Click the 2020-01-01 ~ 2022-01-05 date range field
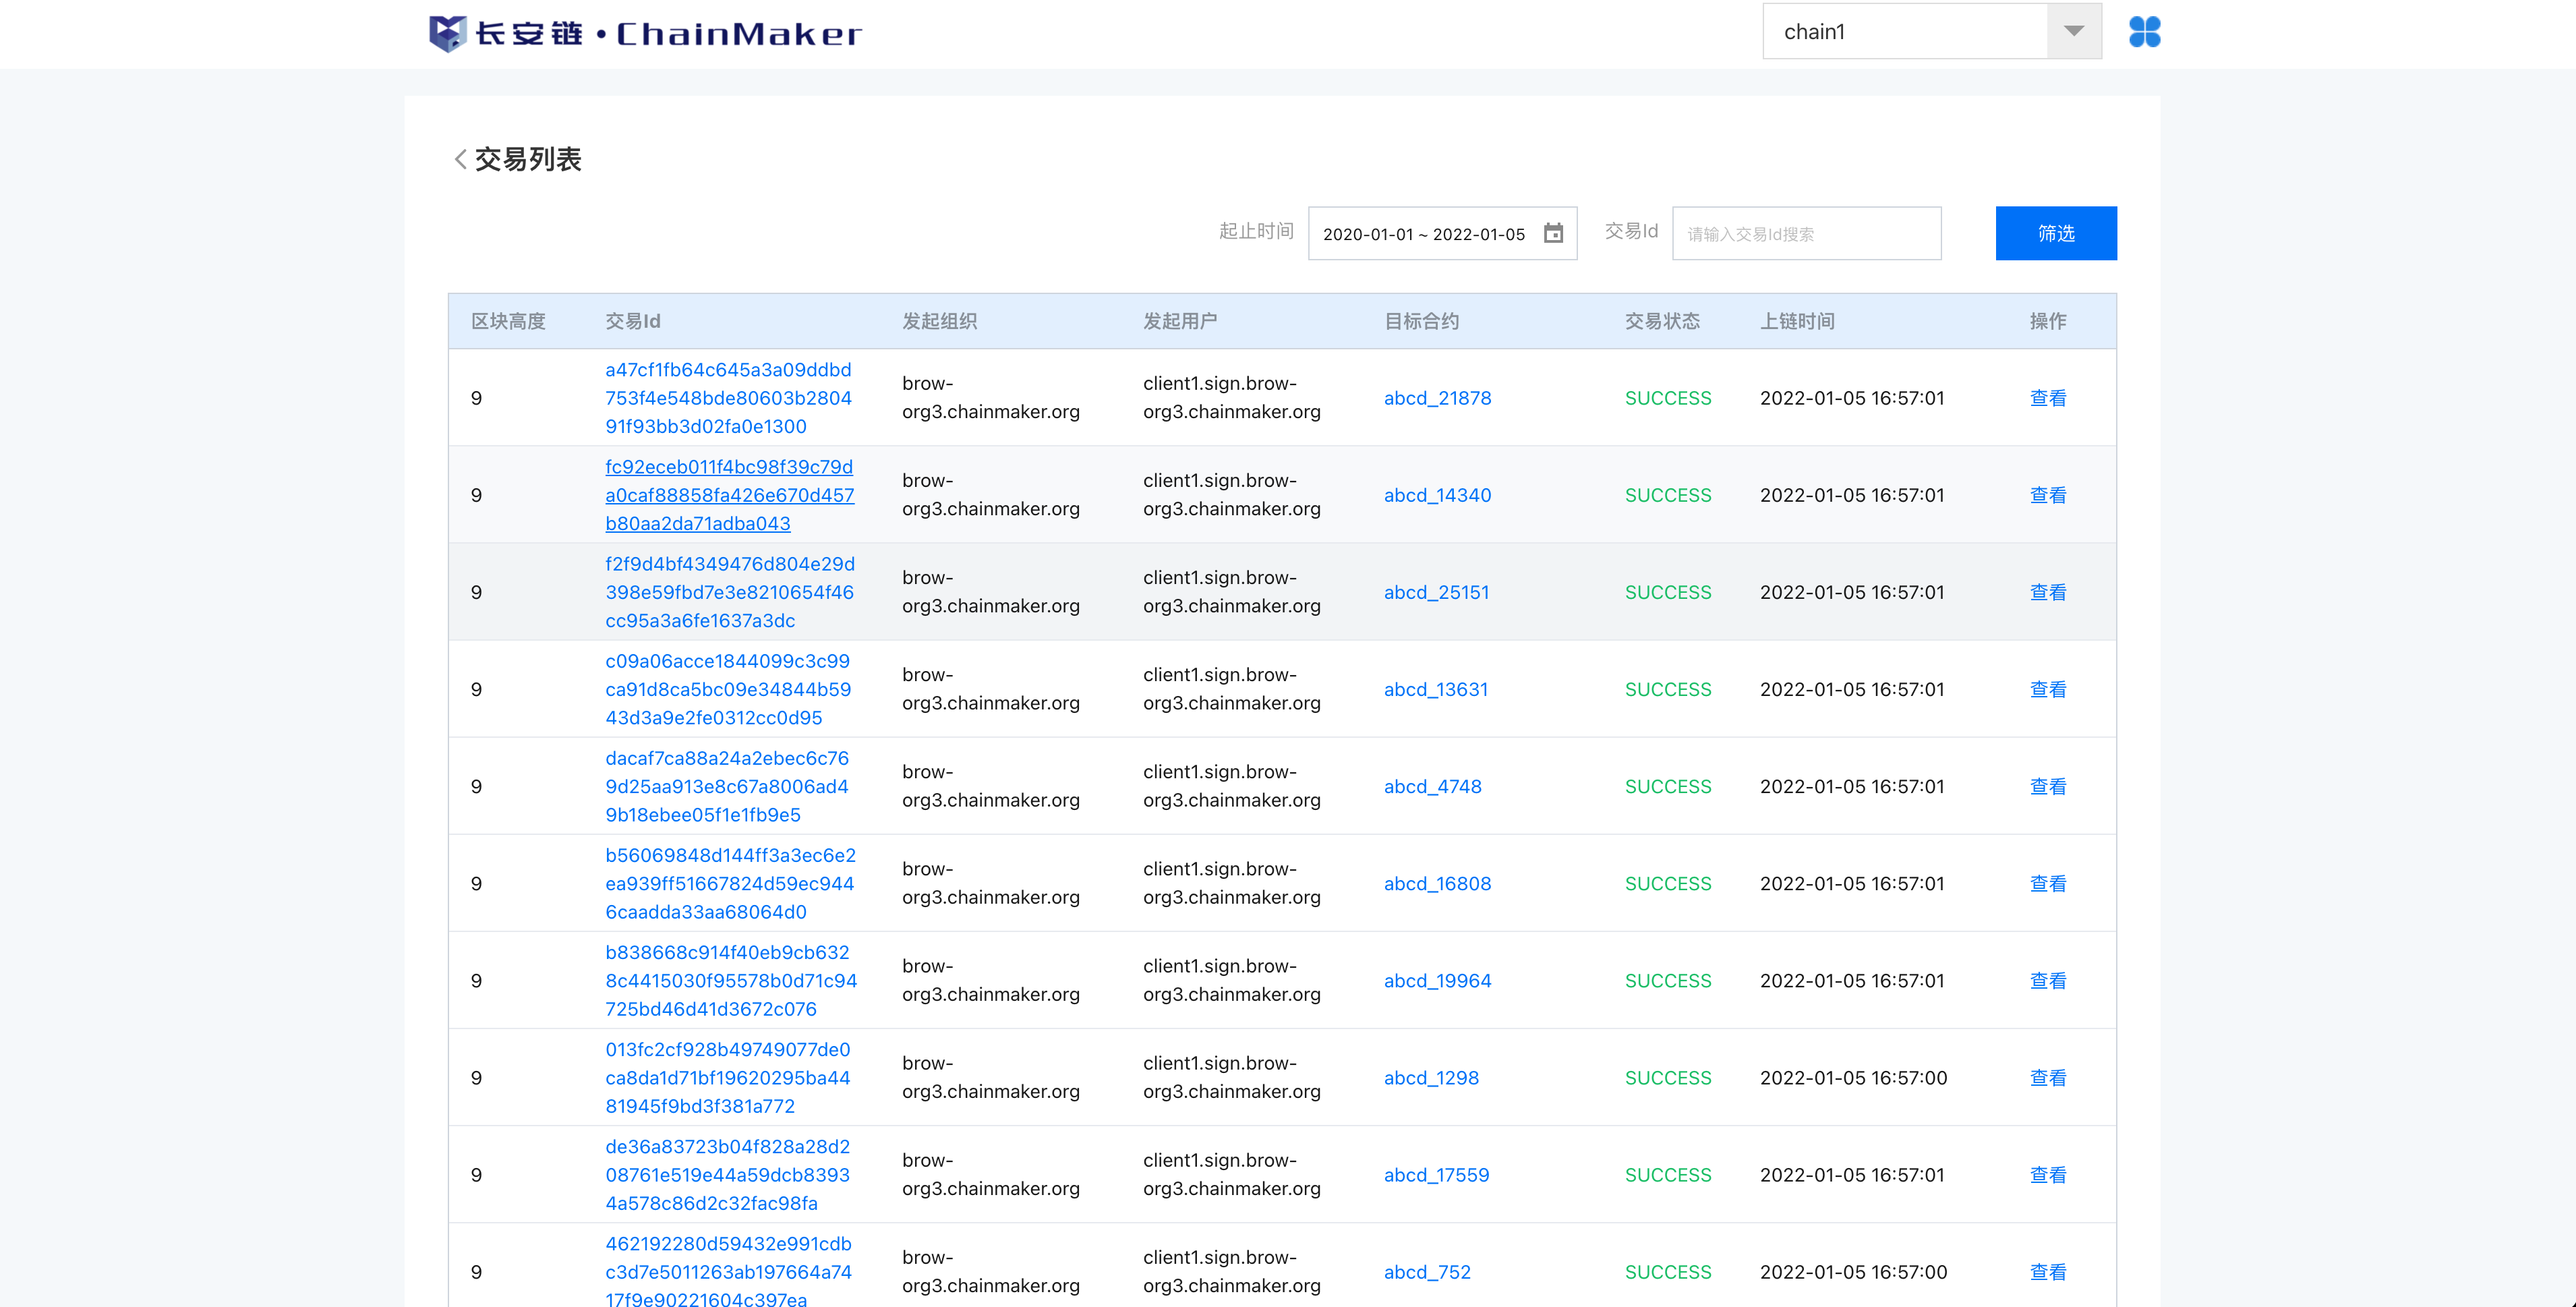The image size is (2576, 1307). click(1442, 233)
